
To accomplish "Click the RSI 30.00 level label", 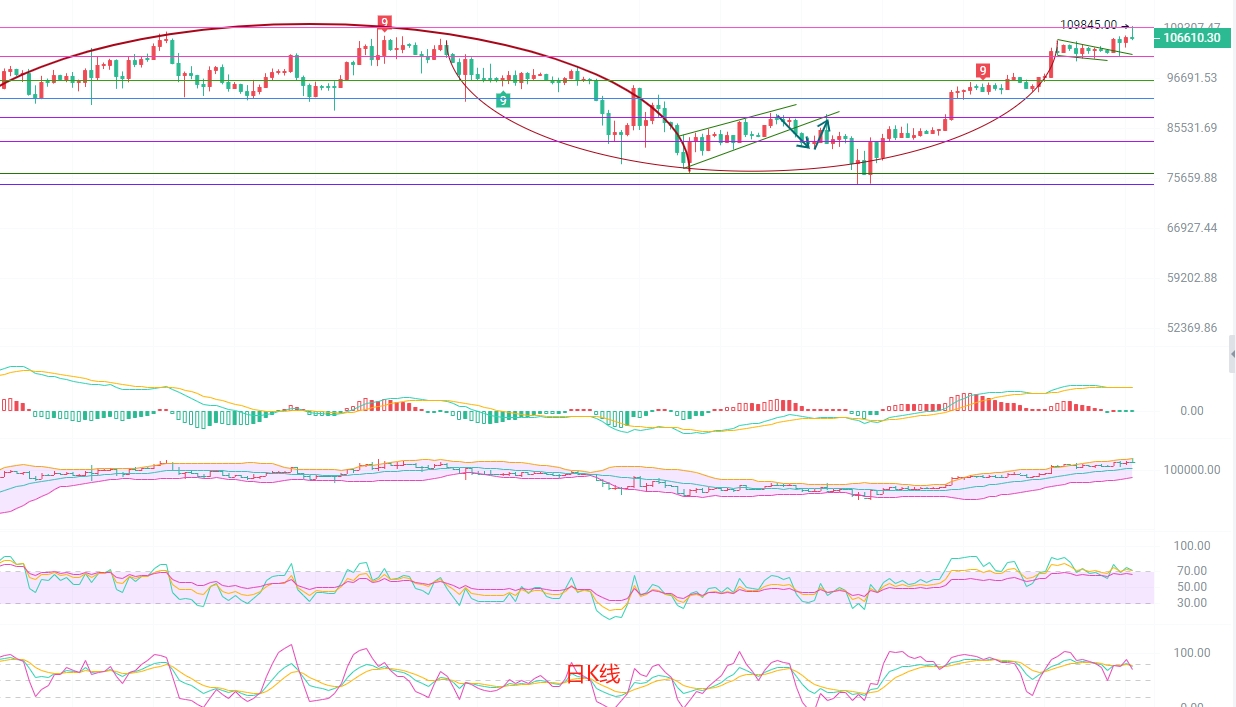I will tap(1193, 602).
